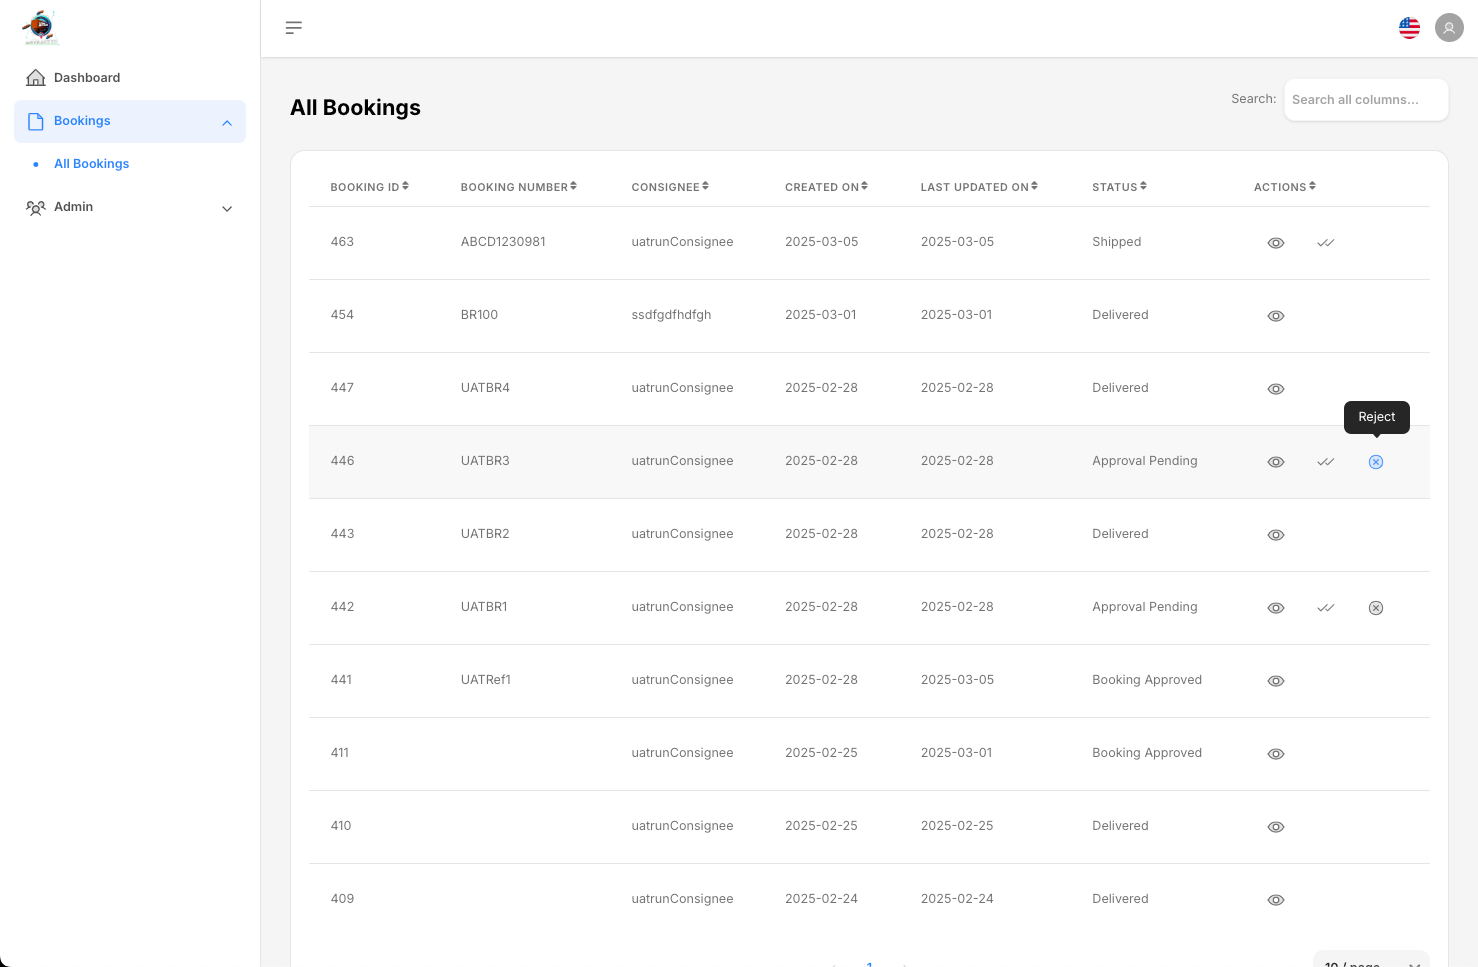
Task: Sort by the Created On column
Action: pos(826,187)
